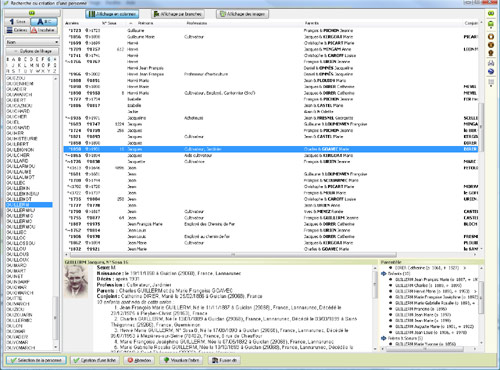The image size is (500, 370).
Task: Click the Incohérences warning triangle button
Action: [x=44, y=30]
